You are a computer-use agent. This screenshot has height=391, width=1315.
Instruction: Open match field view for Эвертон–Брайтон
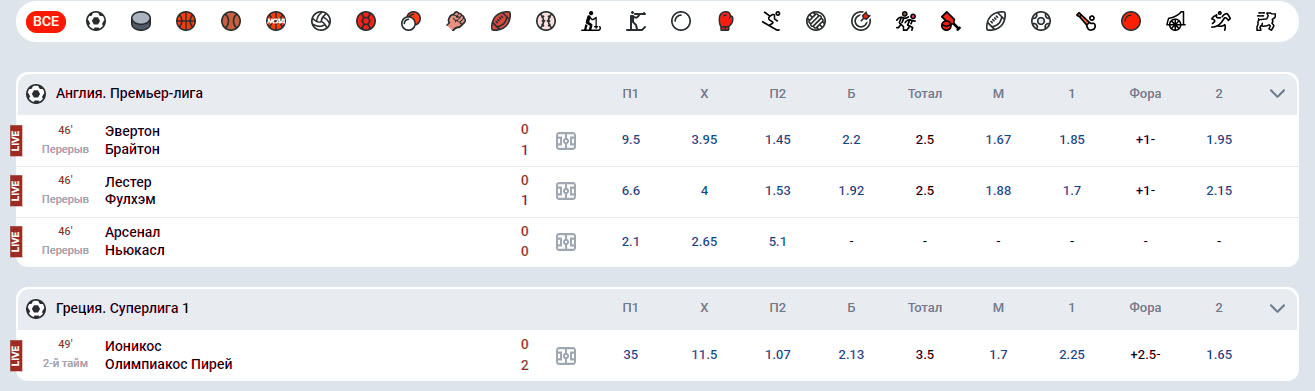point(566,141)
